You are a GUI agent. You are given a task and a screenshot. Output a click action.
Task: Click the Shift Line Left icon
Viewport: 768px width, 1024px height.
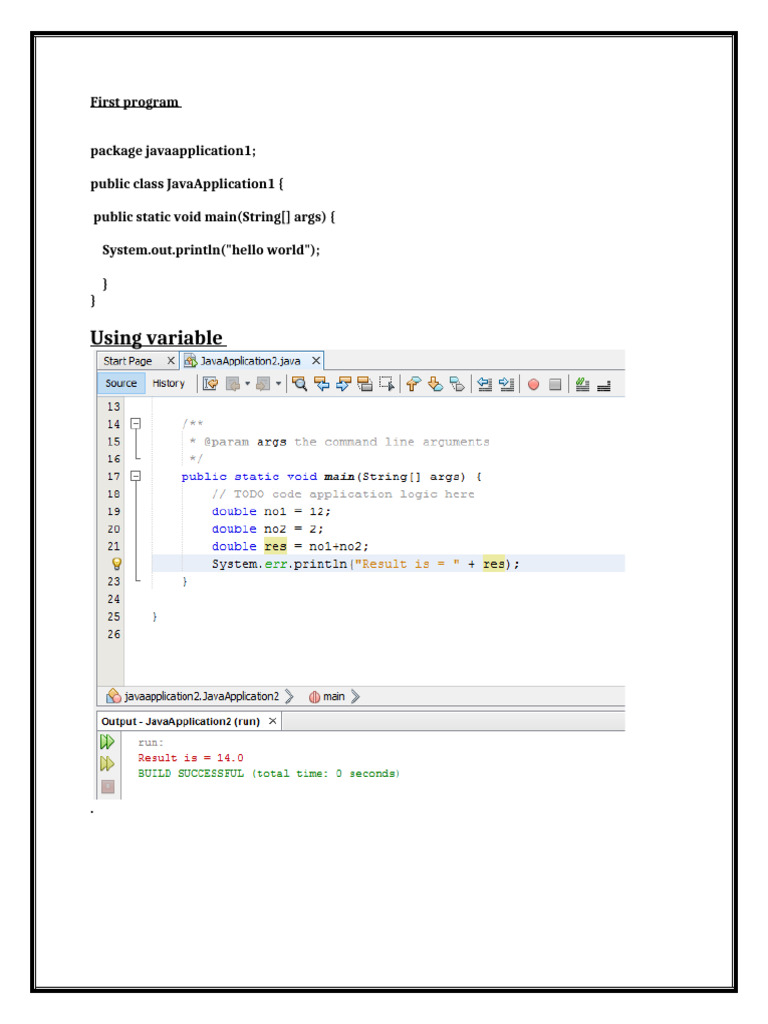[x=485, y=384]
